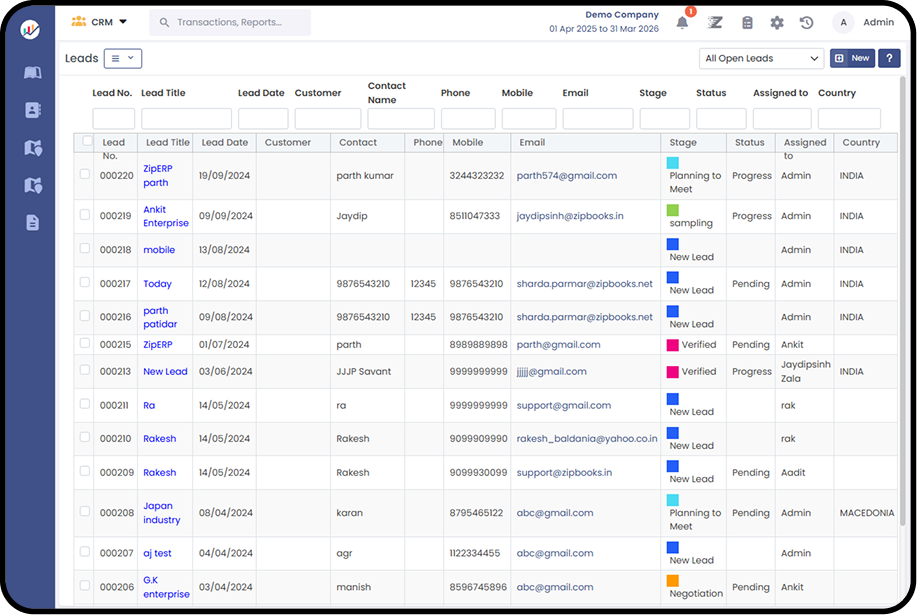The width and height of the screenshot is (917, 615).
Task: Click inside the Lead No. filter field
Action: click(x=113, y=117)
